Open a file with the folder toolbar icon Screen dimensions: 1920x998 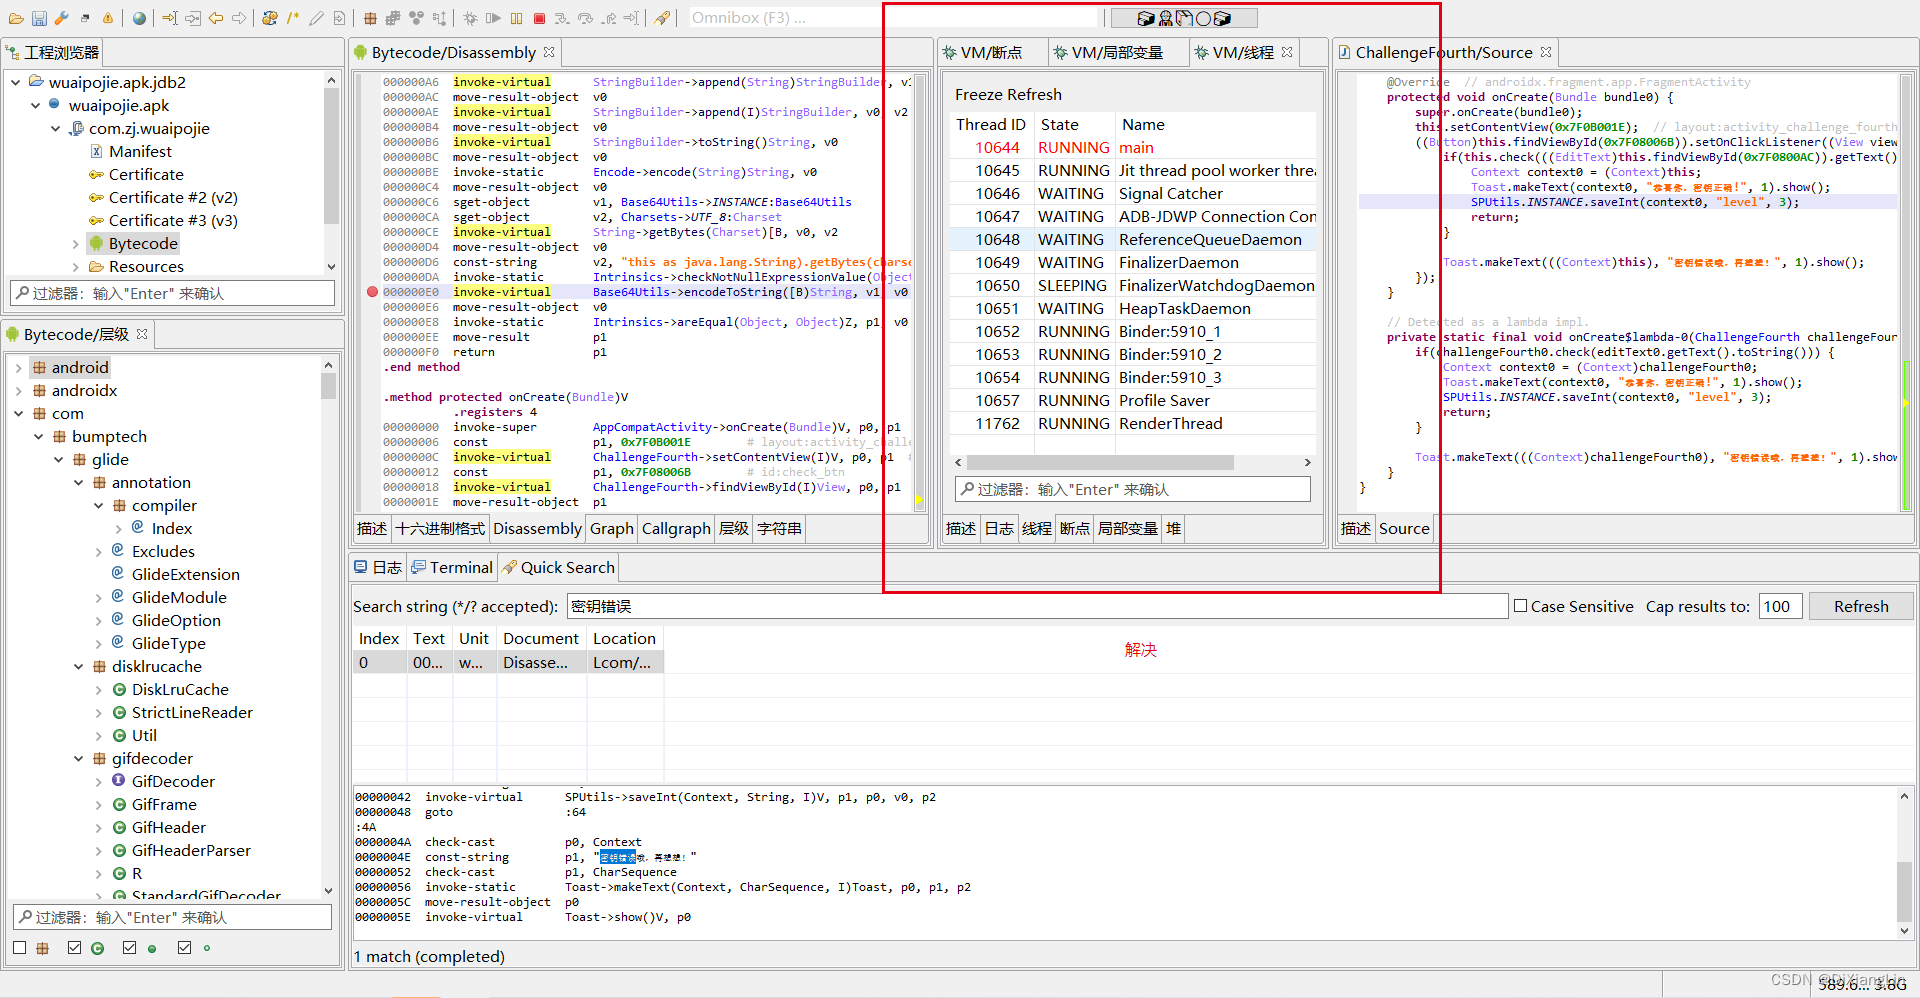click(15, 17)
